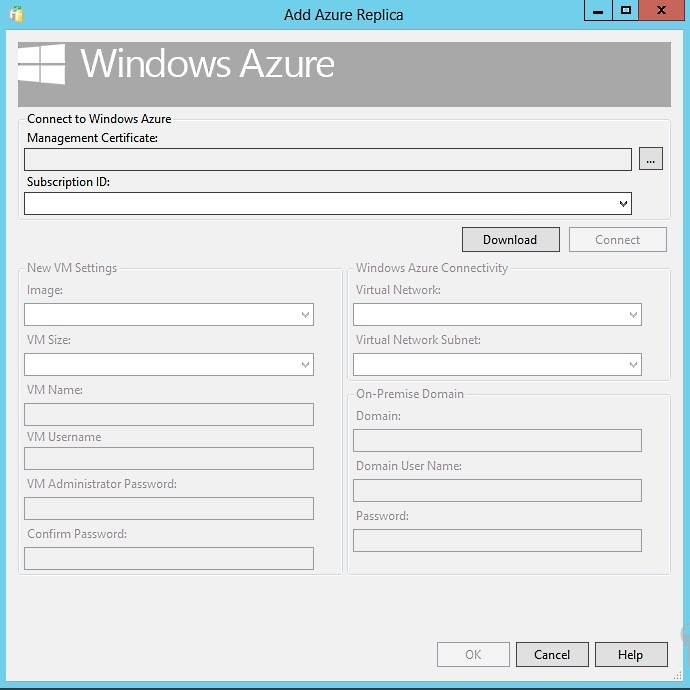
Task: Click the Connect button
Action: click(x=617, y=240)
